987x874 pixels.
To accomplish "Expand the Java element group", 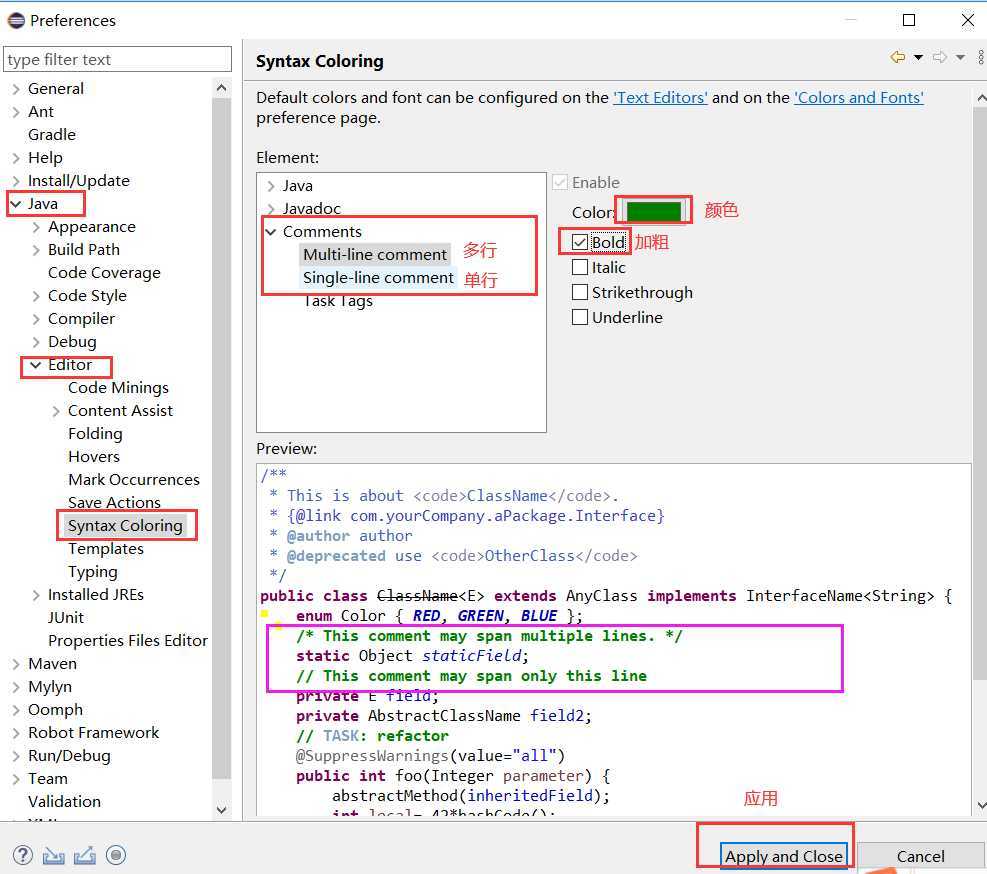I will pos(271,186).
